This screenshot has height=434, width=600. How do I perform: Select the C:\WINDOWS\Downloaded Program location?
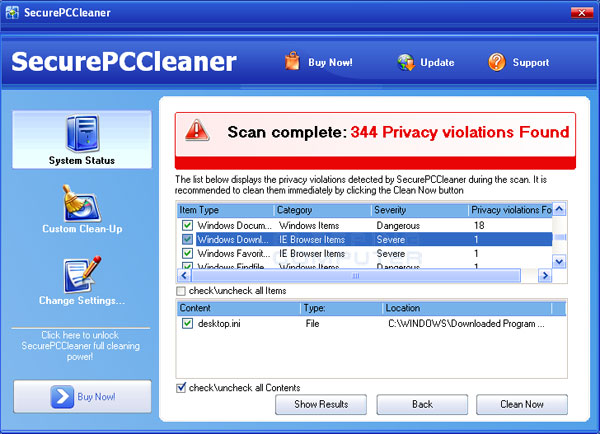(x=466, y=324)
